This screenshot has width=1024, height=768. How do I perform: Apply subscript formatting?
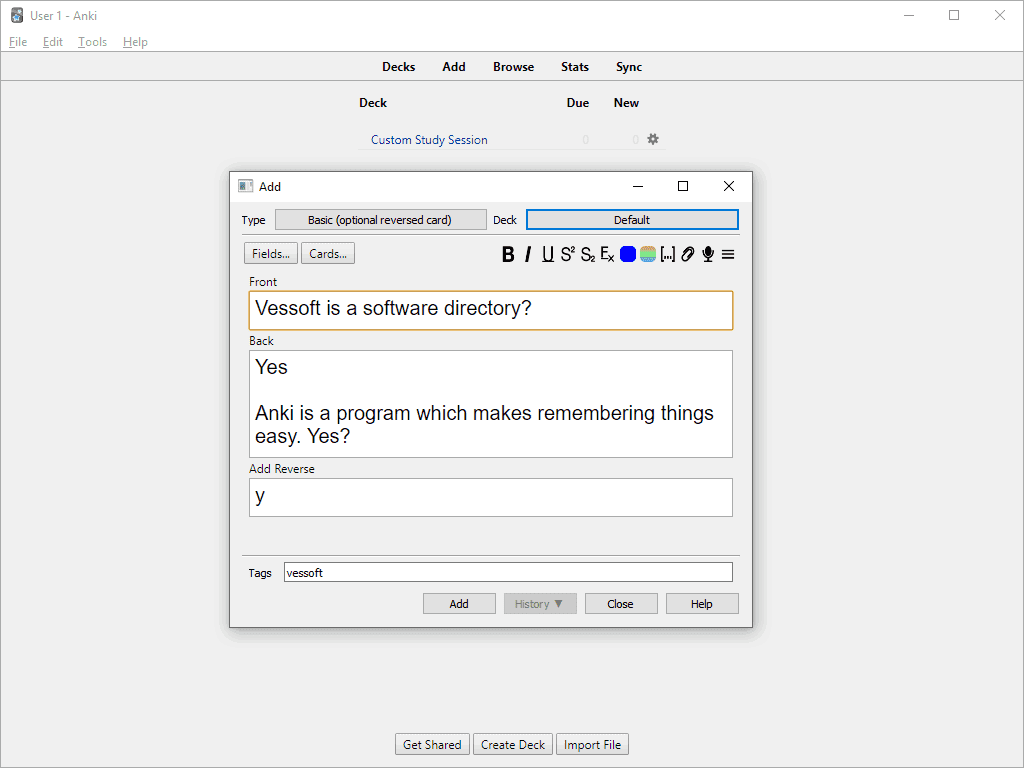tap(588, 254)
